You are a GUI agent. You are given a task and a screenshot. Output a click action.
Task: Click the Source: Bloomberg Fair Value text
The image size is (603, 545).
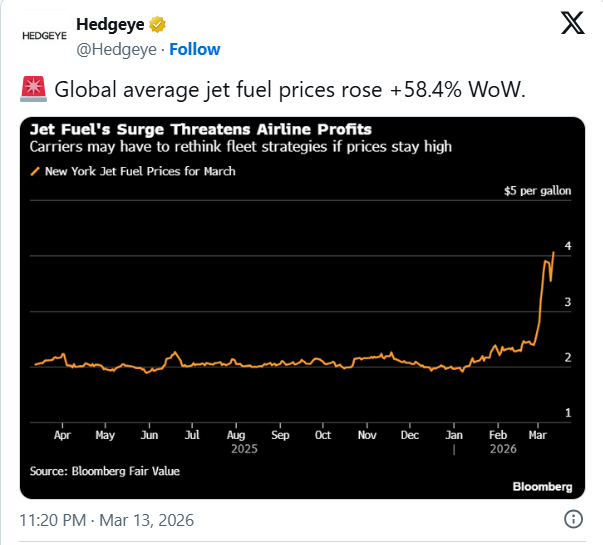coord(104,471)
